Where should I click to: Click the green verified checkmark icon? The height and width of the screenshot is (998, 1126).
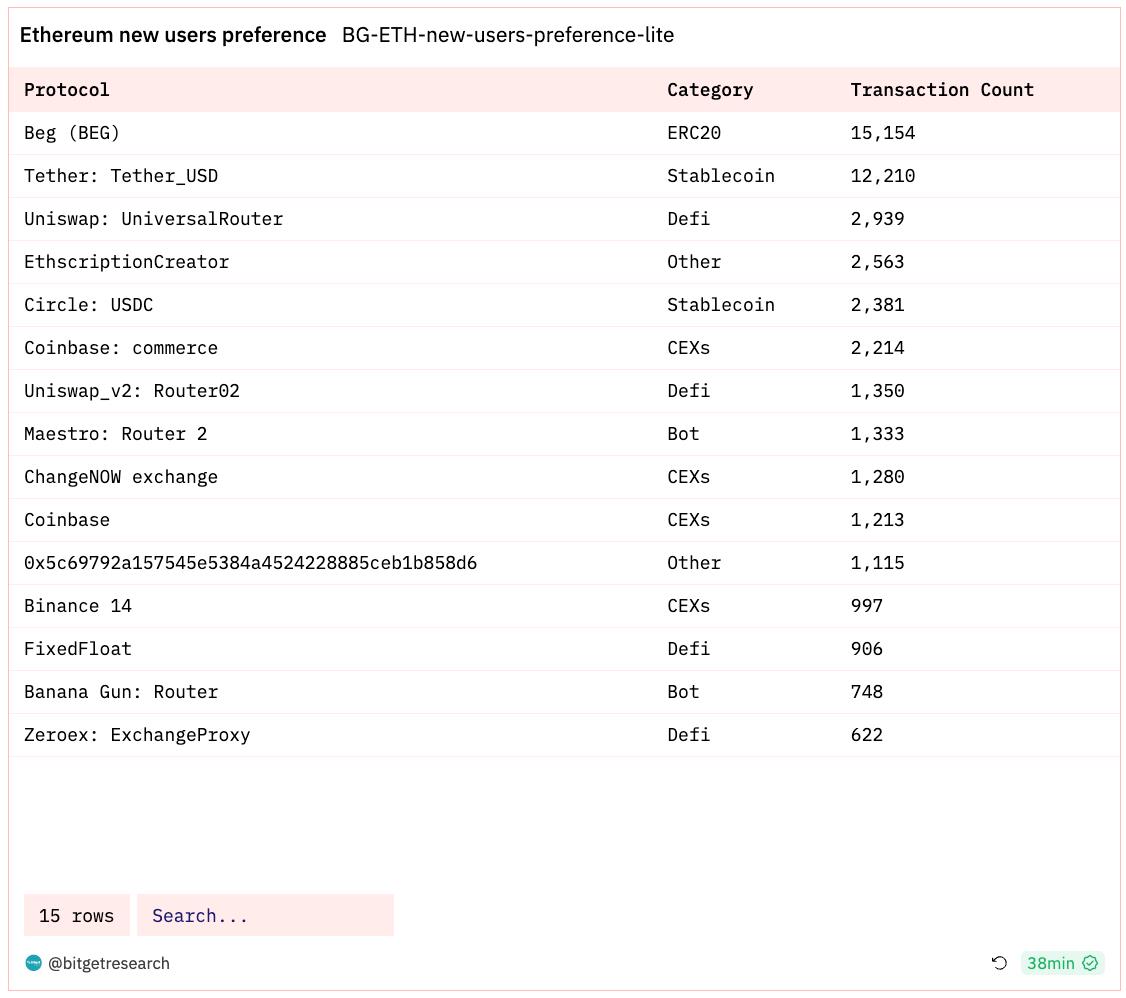(1090, 963)
